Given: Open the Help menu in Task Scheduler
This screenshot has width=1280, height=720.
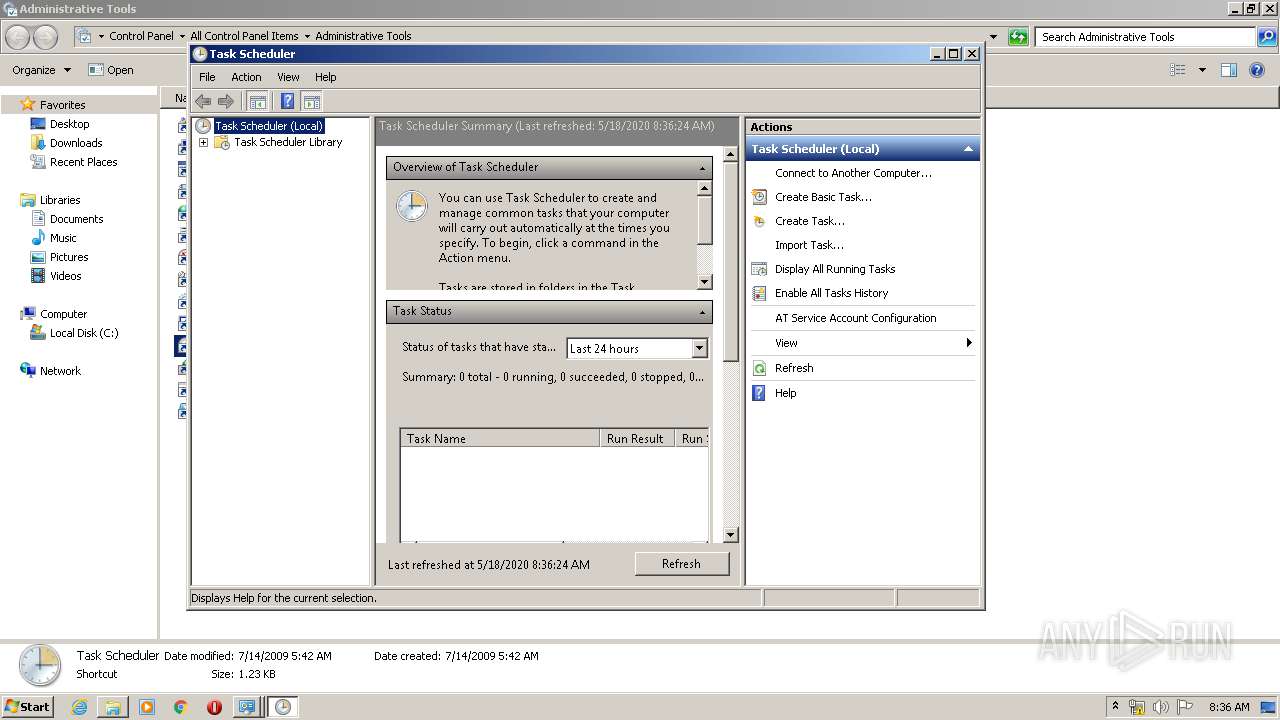Looking at the screenshot, I should (326, 77).
